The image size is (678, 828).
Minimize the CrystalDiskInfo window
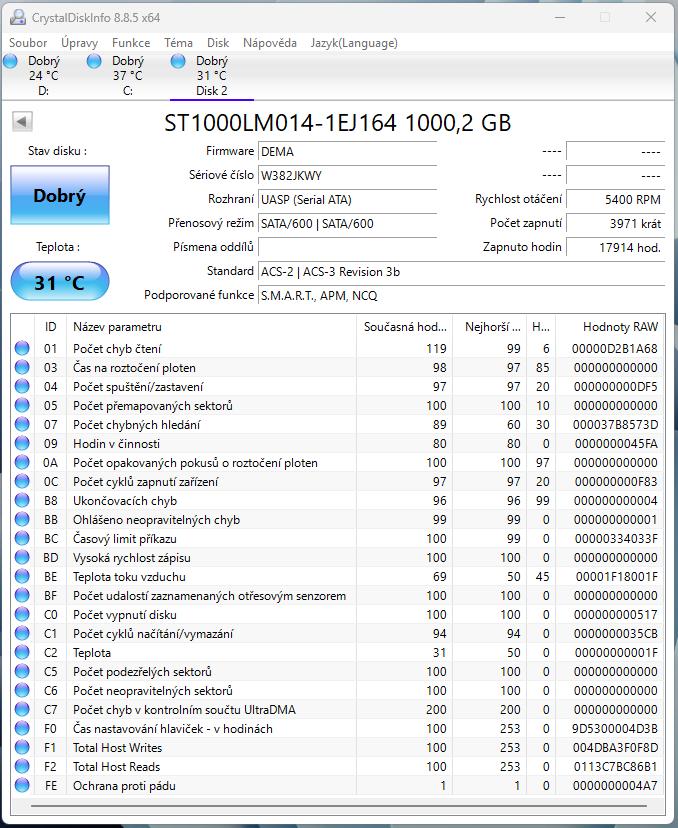click(x=560, y=17)
